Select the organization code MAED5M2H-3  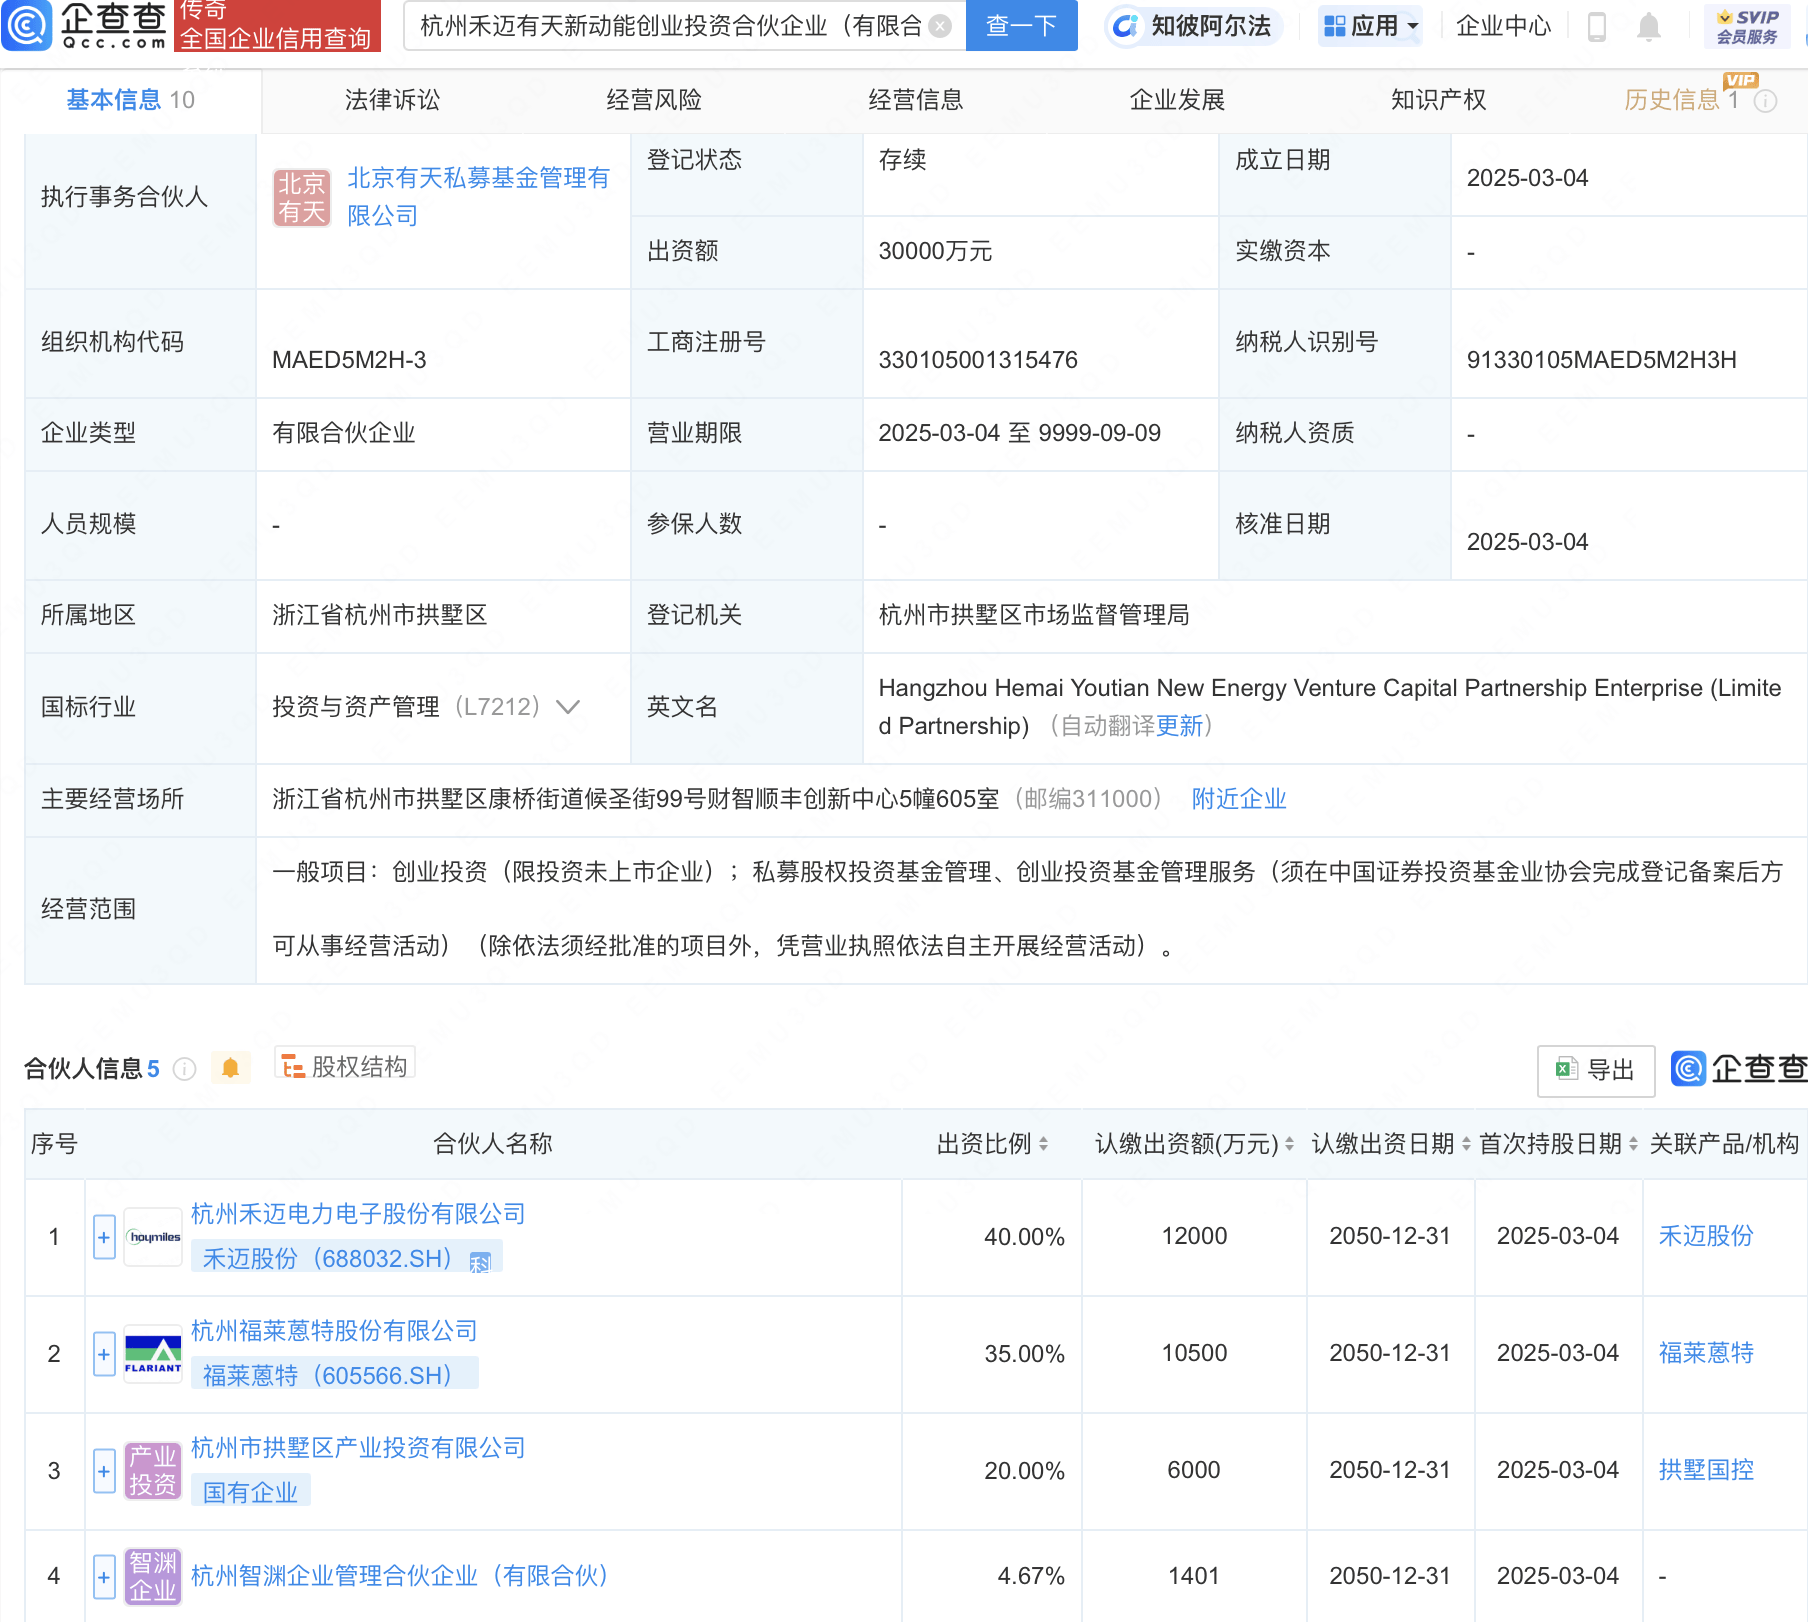(x=349, y=360)
